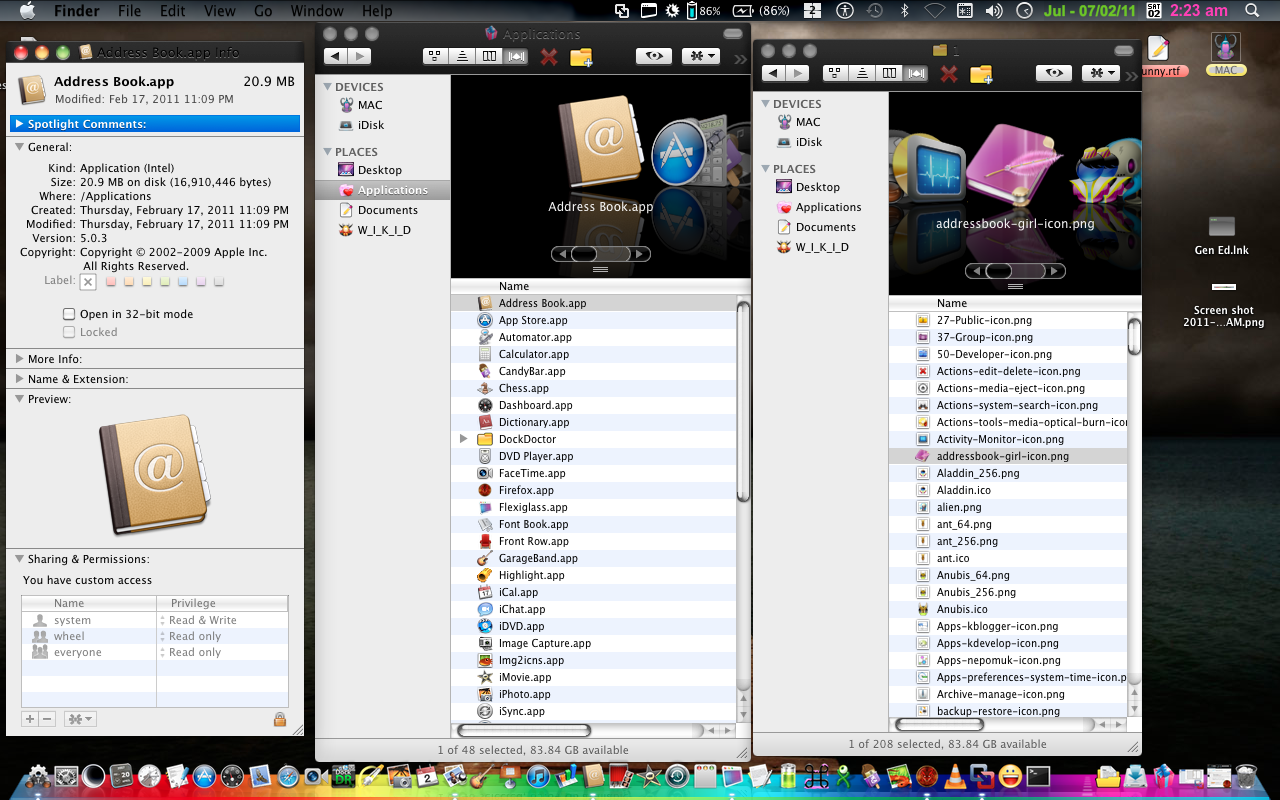The width and height of the screenshot is (1280, 800).
Task: Switch the right Finder window to icon view
Action: click(x=835, y=73)
